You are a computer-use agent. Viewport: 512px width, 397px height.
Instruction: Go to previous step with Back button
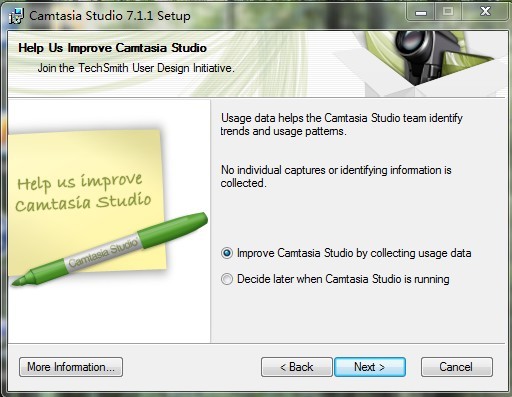coord(297,367)
